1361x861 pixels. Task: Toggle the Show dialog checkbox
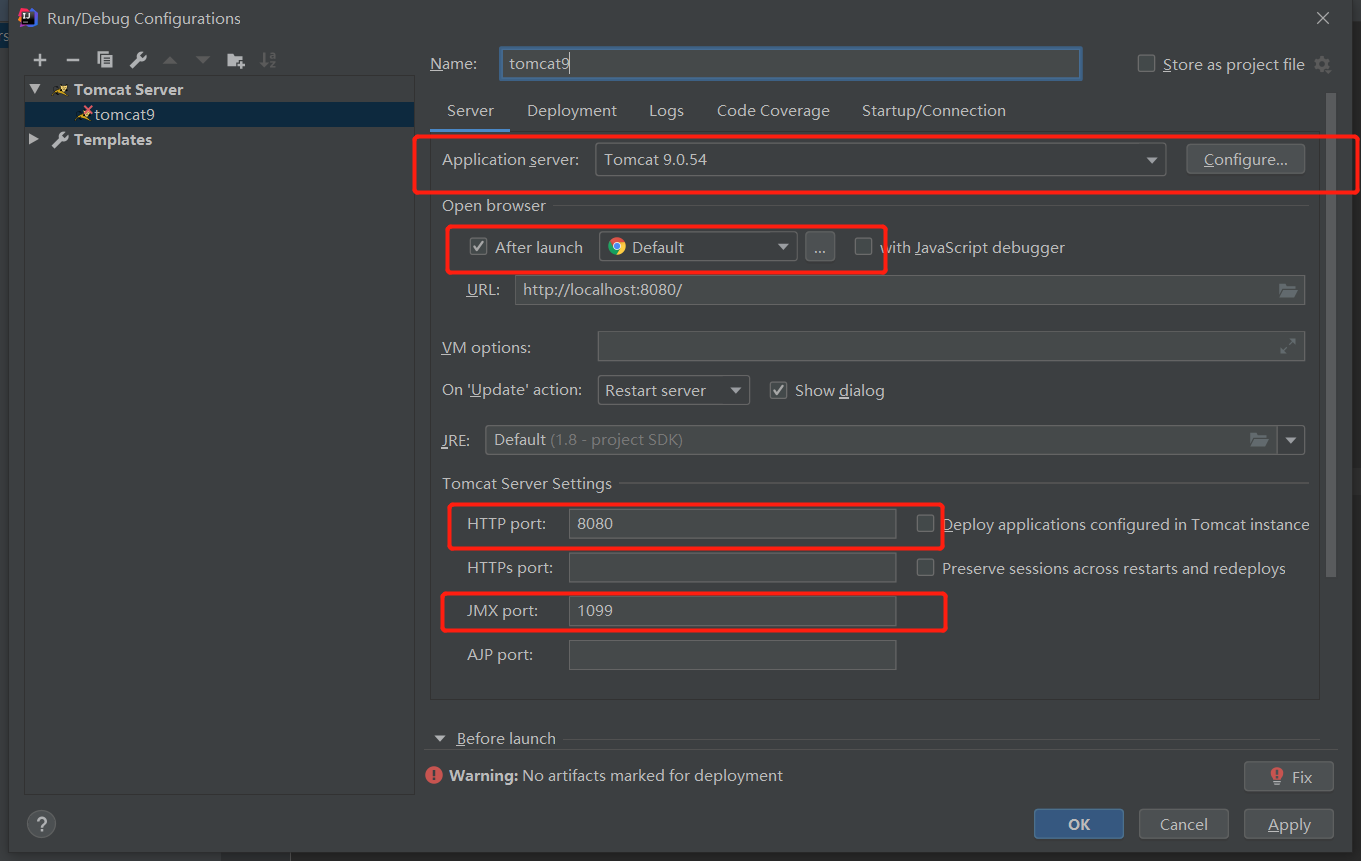[778, 390]
